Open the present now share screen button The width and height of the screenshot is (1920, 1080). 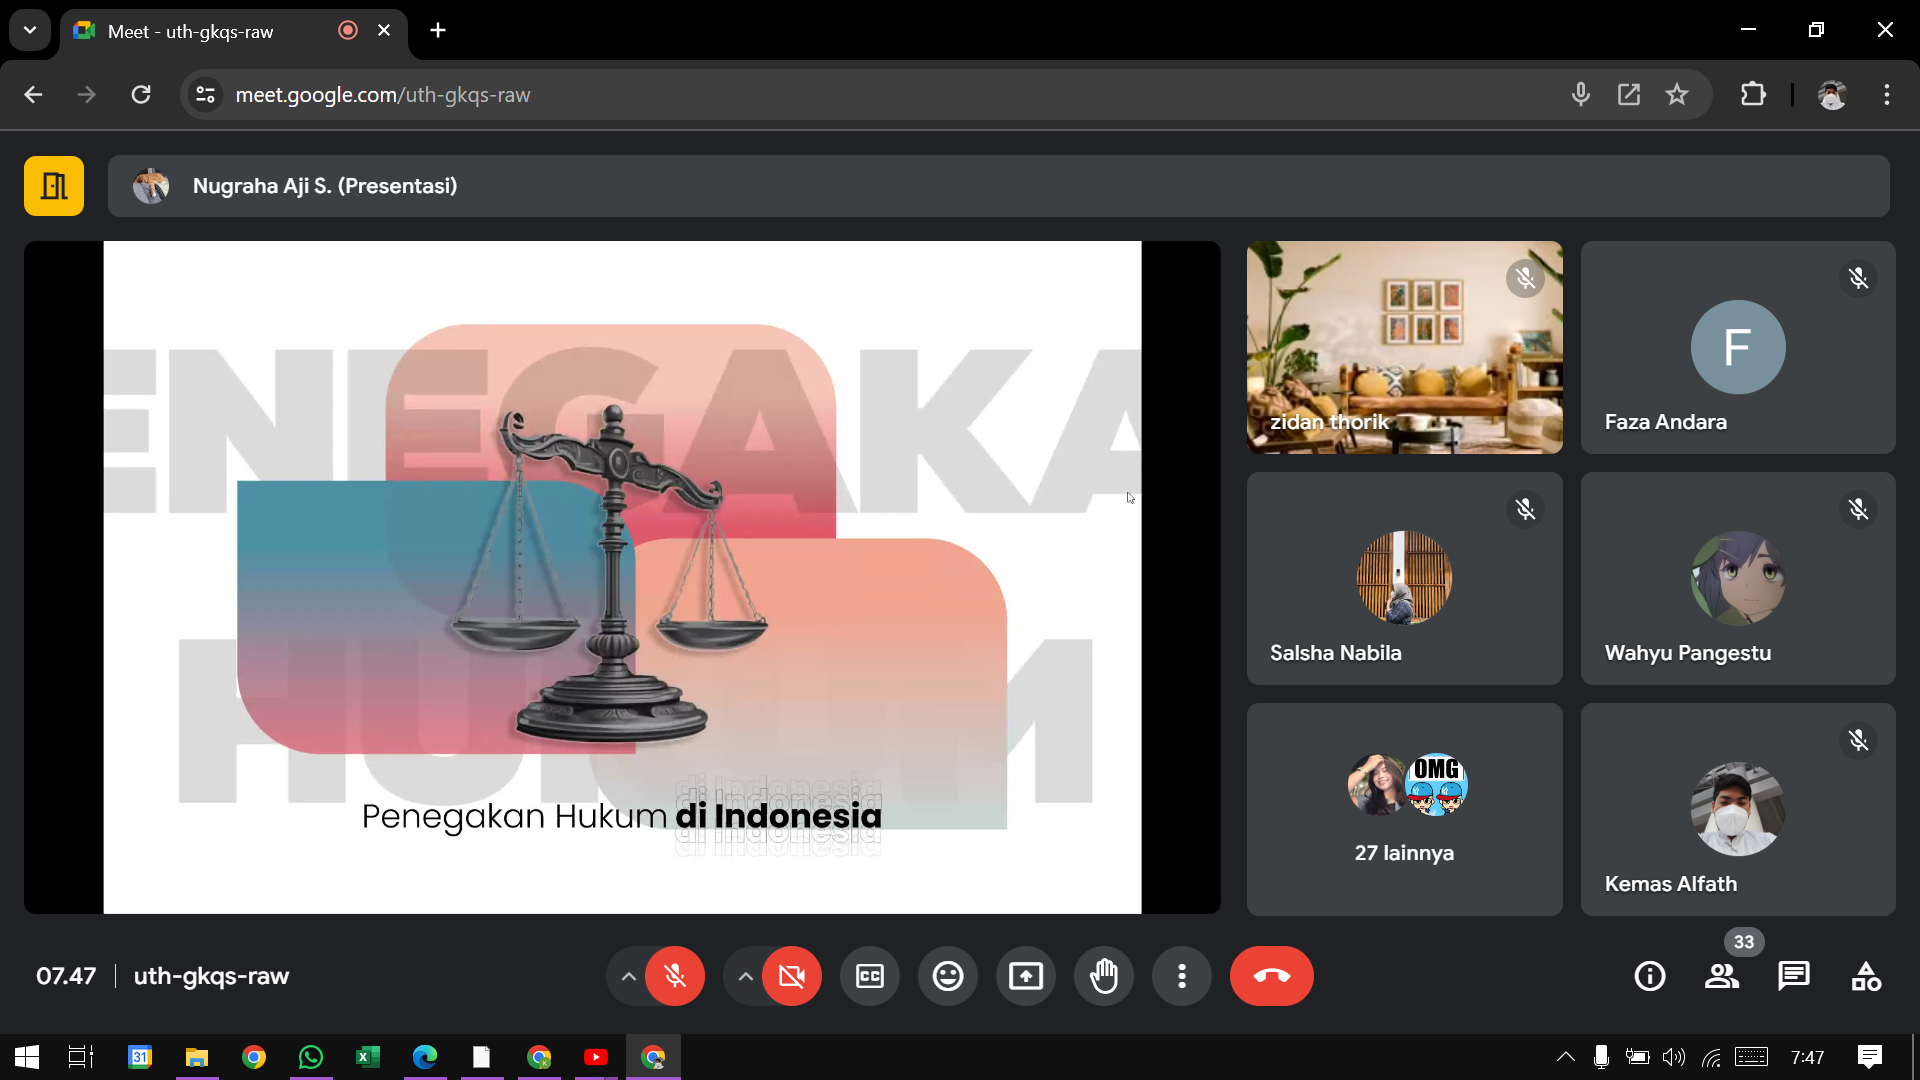1025,976
